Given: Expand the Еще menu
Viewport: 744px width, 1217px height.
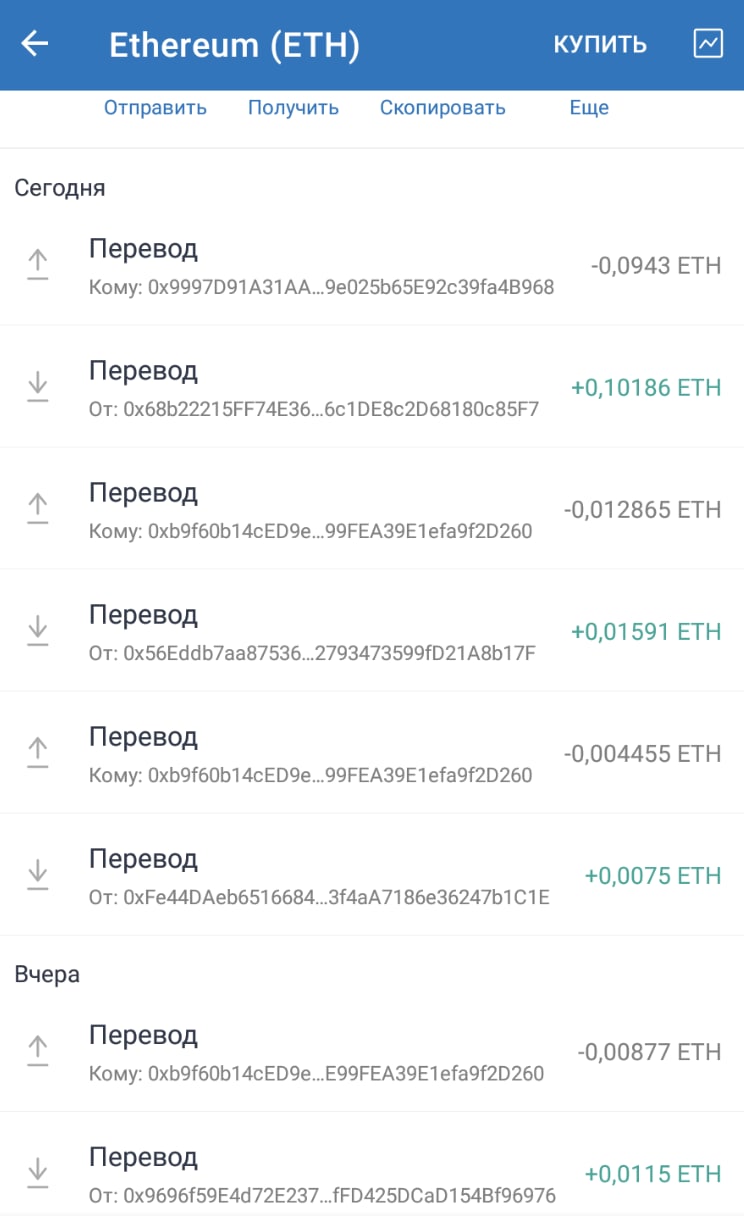Looking at the screenshot, I should pyautogui.click(x=589, y=108).
